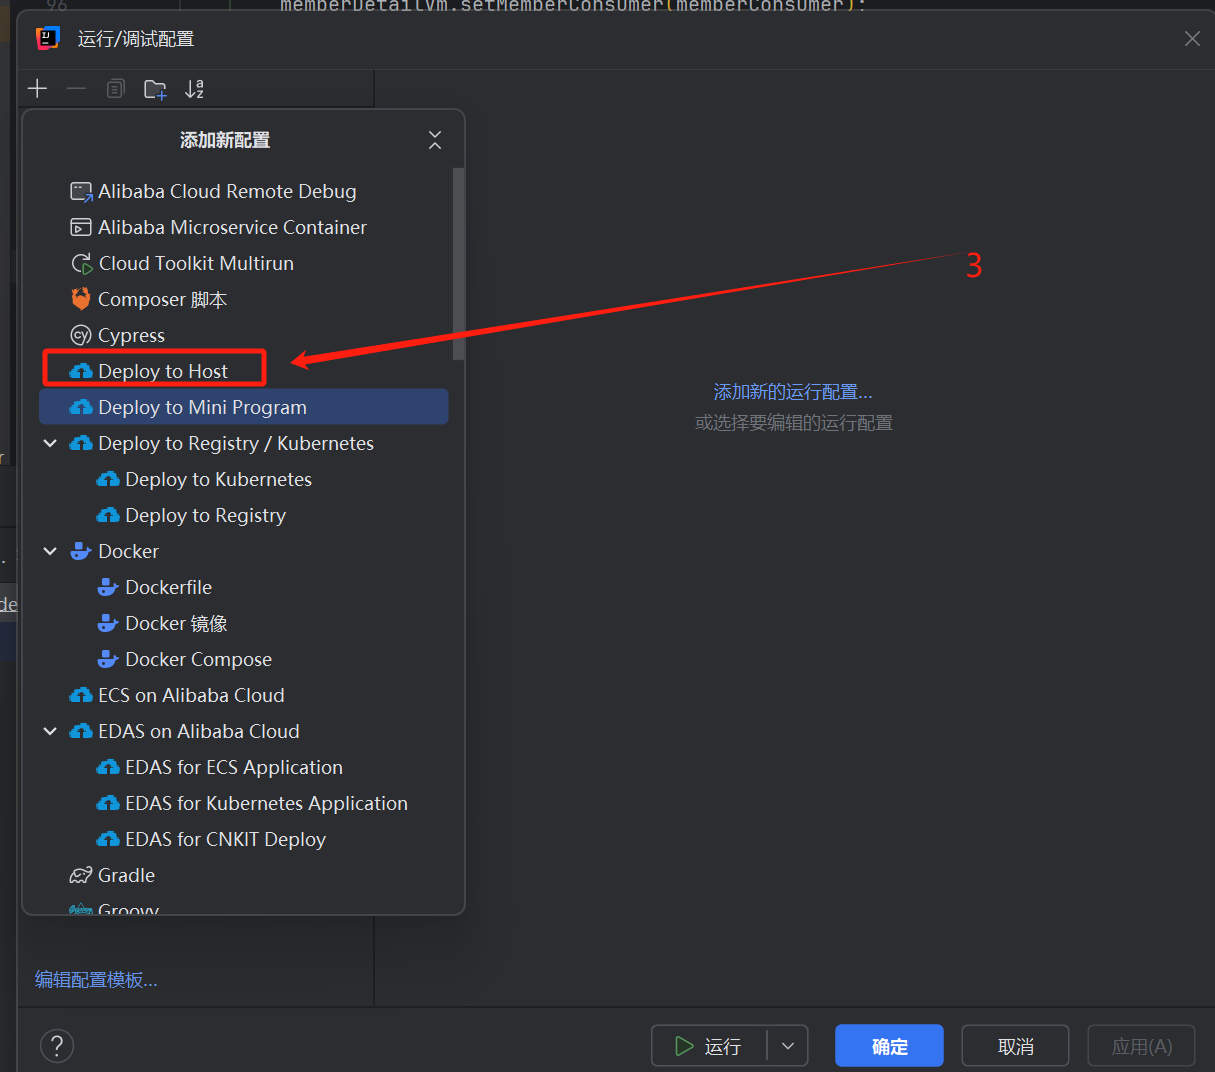
Task: Click the IntelliJ IDEA logo in title bar
Action: click(47, 39)
